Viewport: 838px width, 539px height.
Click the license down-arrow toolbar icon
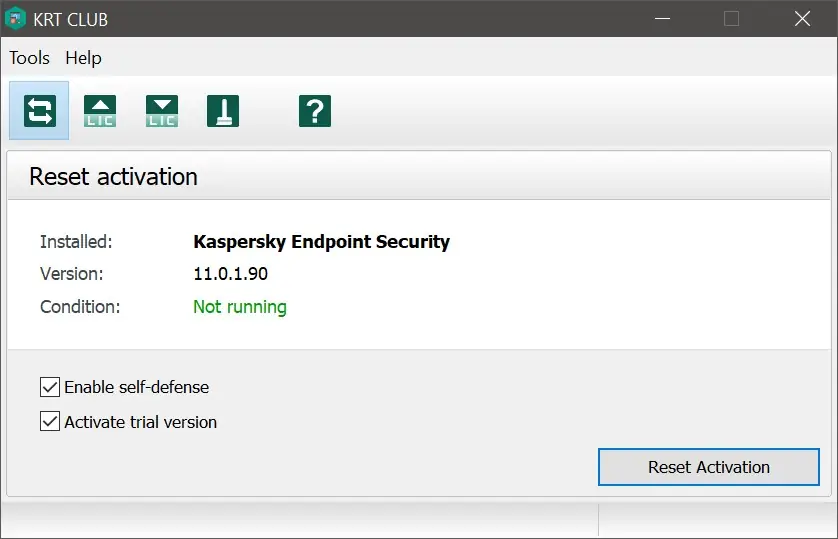pos(161,110)
